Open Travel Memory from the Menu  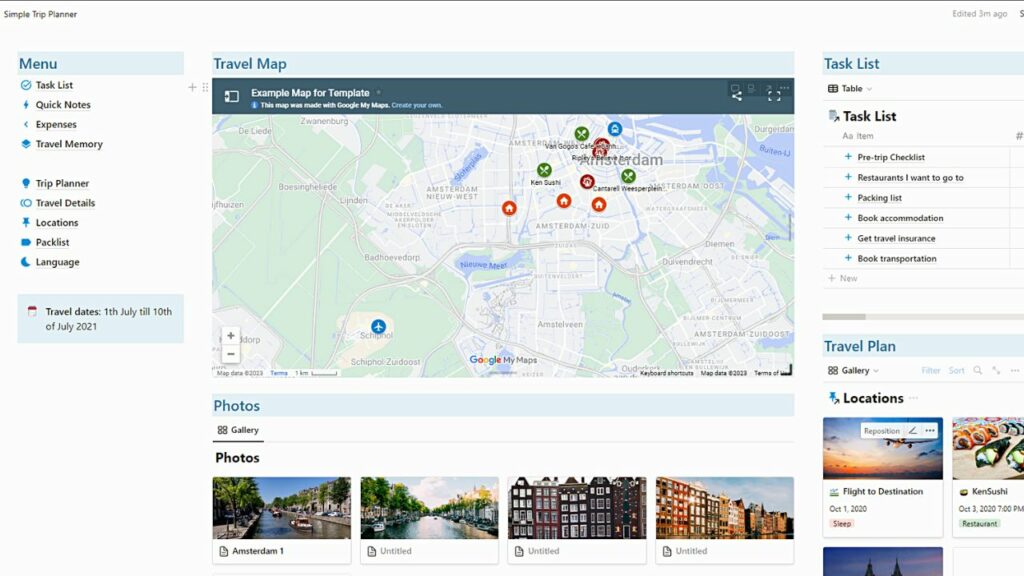(x=69, y=144)
